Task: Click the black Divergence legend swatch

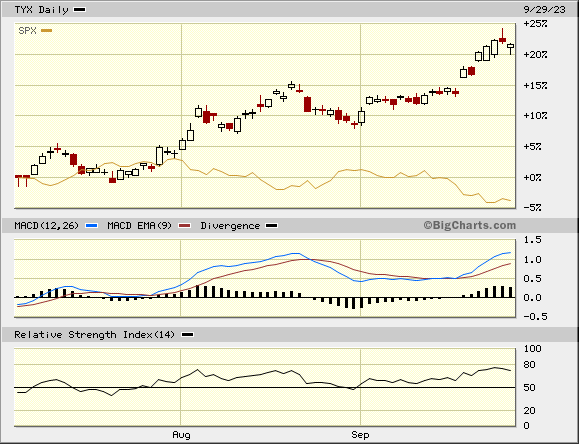Action: [x=272, y=225]
